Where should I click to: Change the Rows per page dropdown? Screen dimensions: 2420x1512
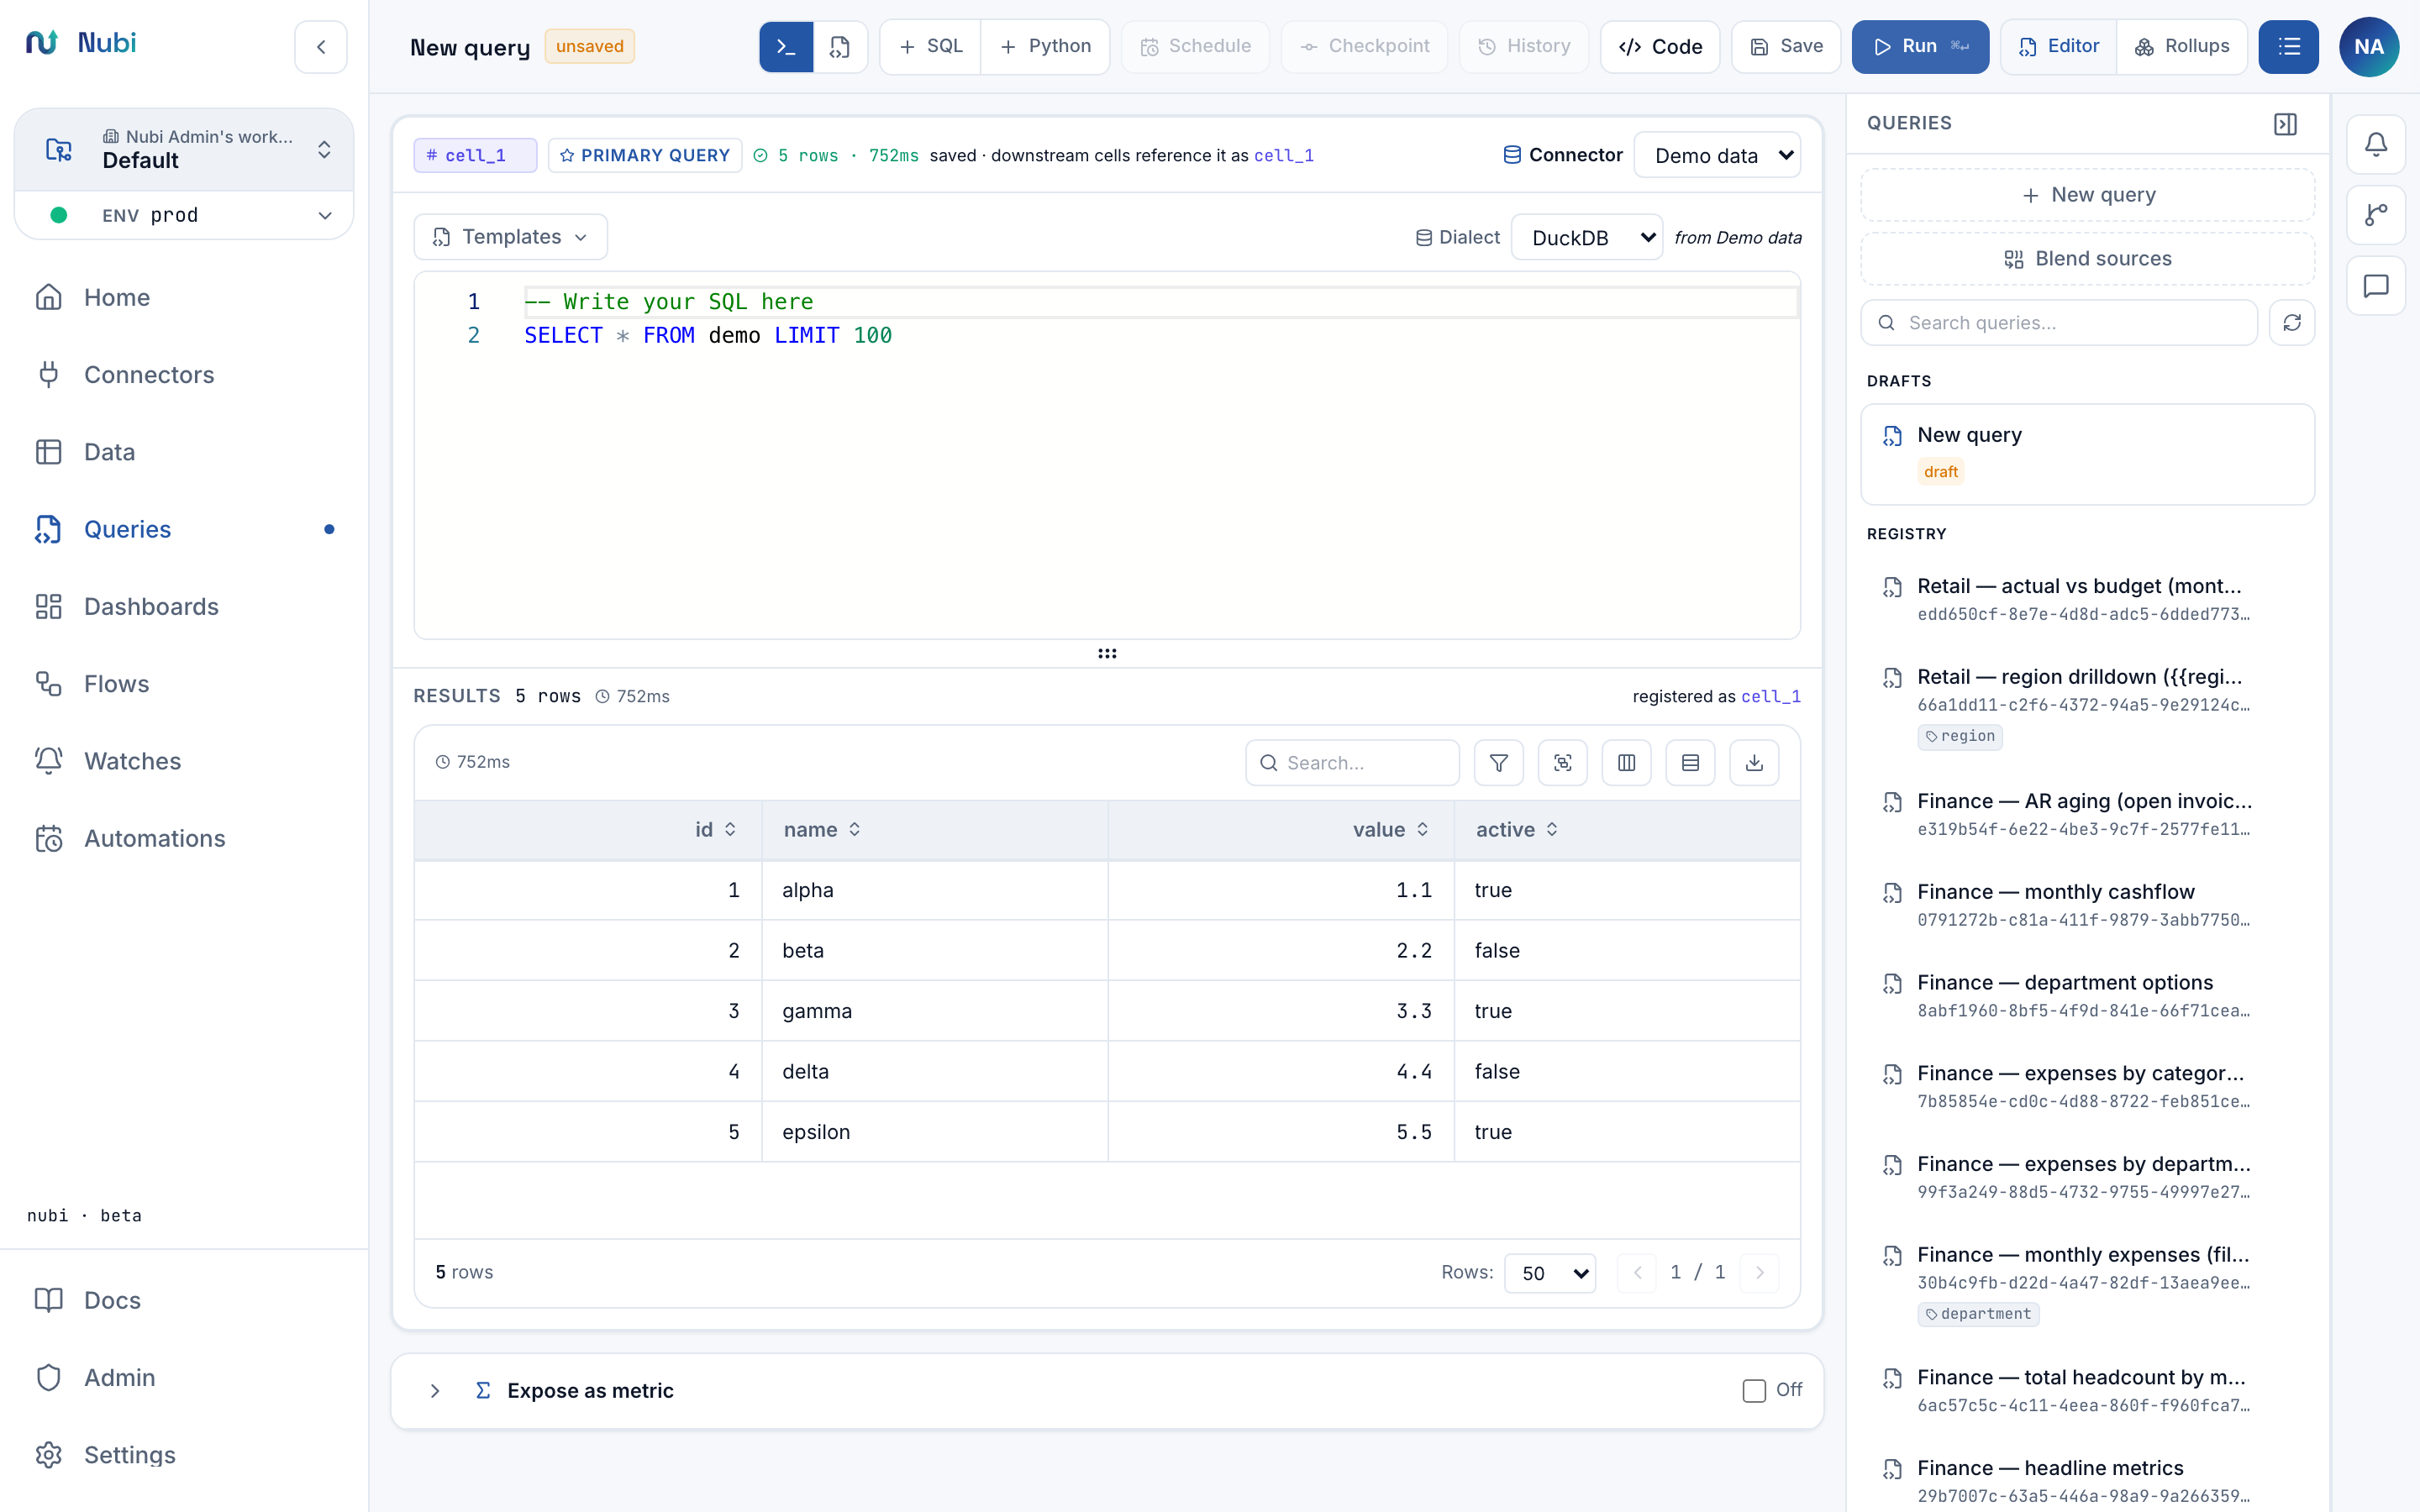point(1550,1273)
